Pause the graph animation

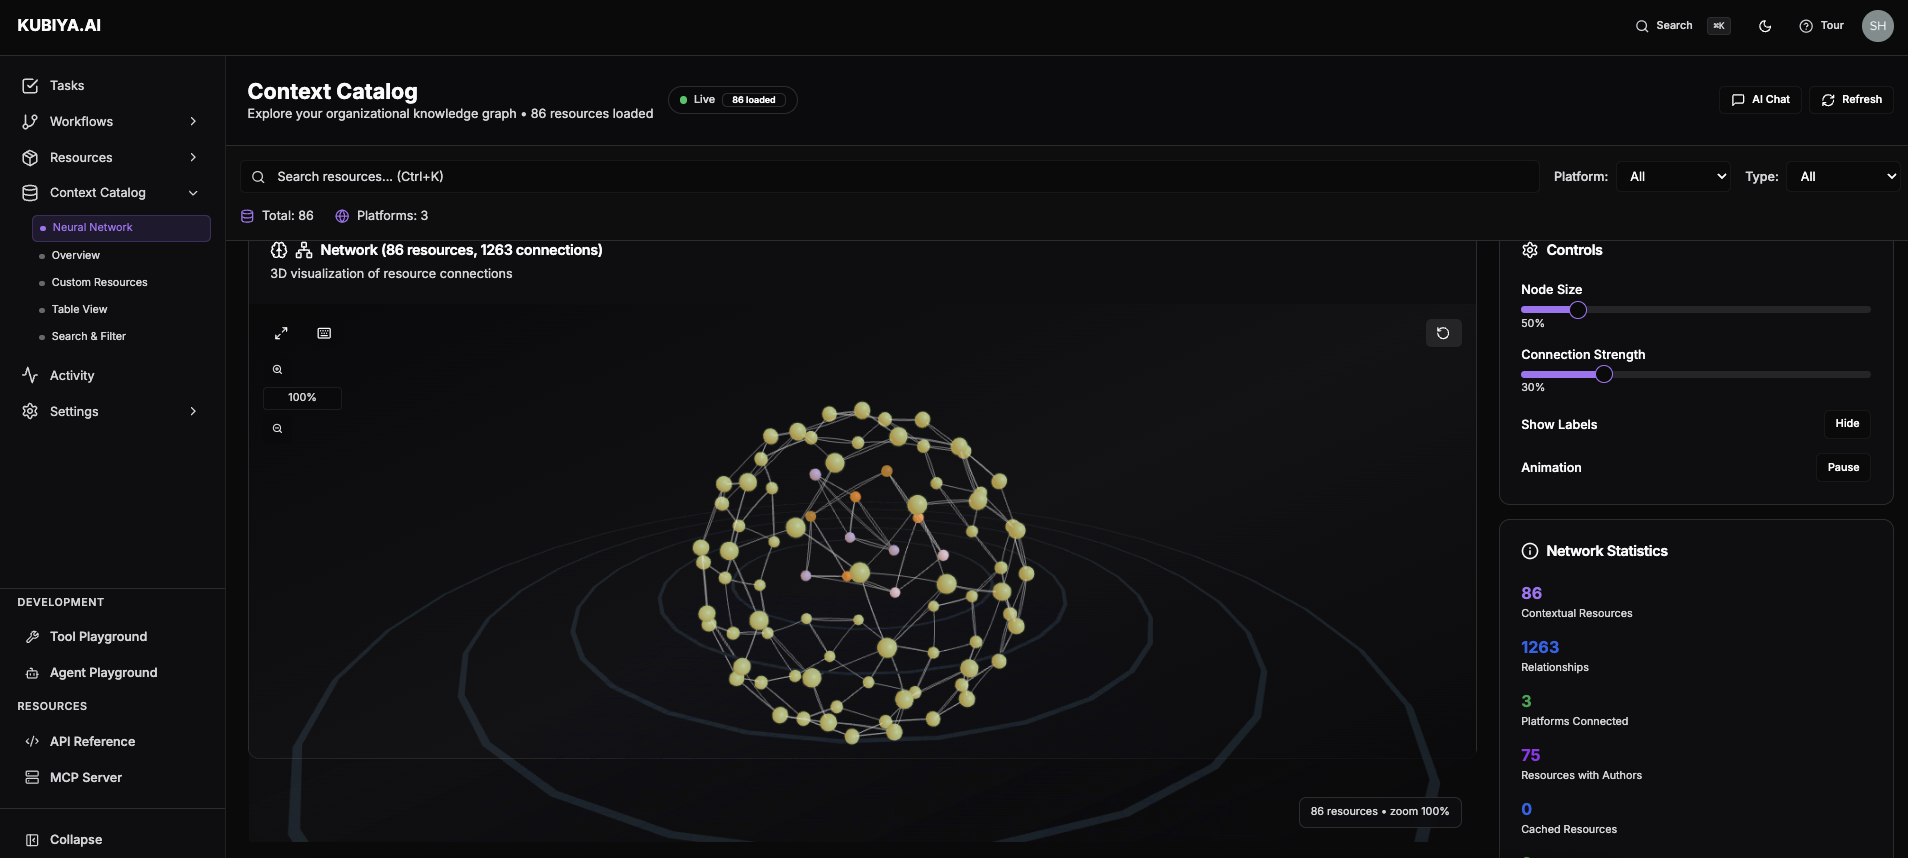(x=1843, y=468)
